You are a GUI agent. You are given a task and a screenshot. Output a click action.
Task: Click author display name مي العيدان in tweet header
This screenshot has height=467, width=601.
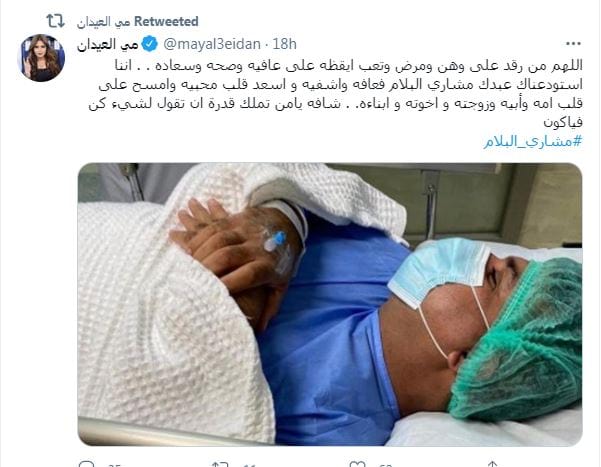point(108,44)
